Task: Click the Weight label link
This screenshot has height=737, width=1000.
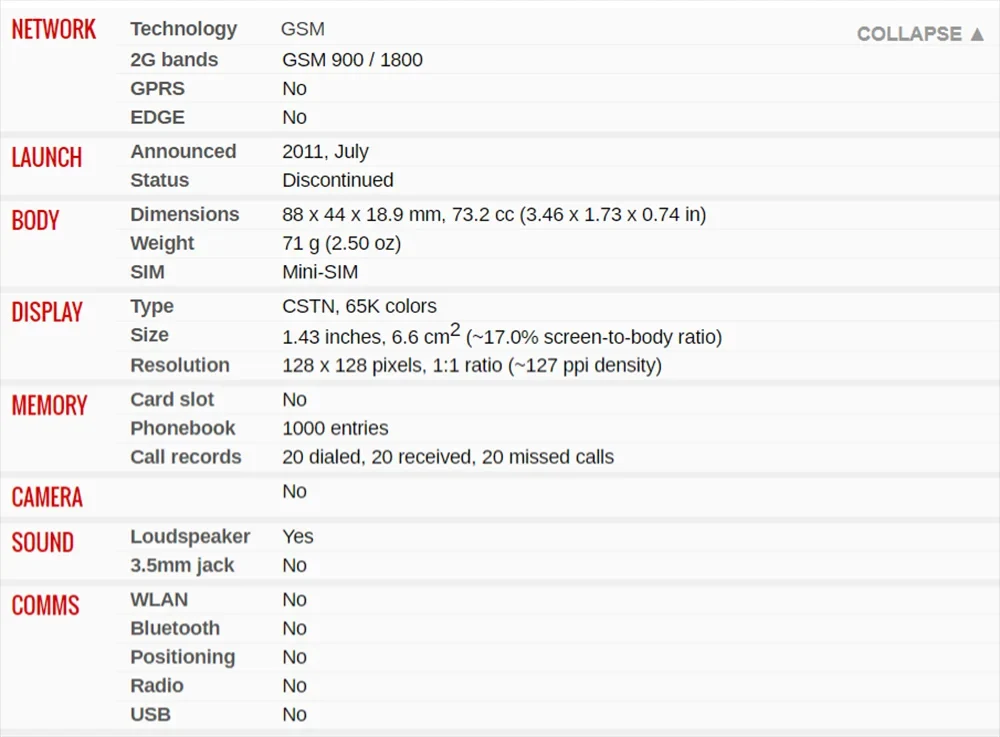Action: coord(162,244)
